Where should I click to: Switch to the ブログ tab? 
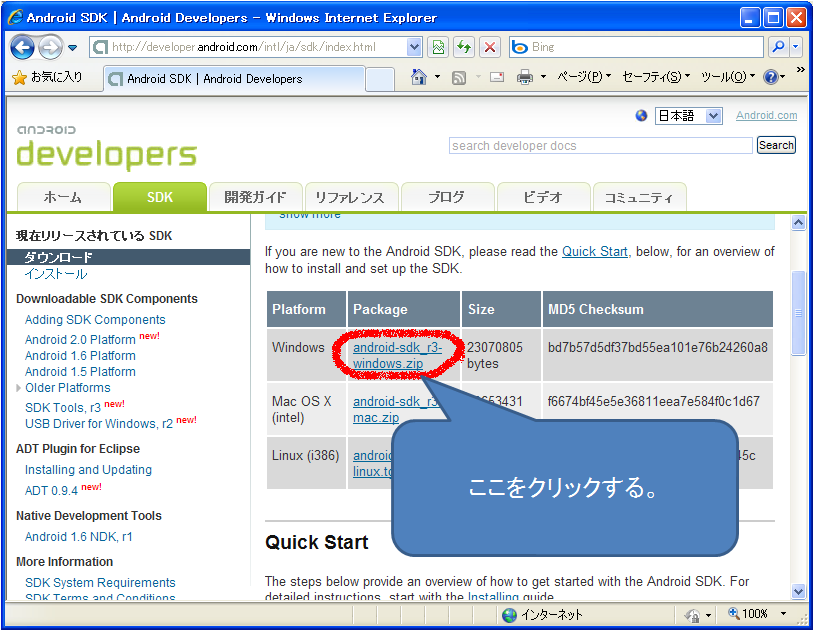point(447,197)
